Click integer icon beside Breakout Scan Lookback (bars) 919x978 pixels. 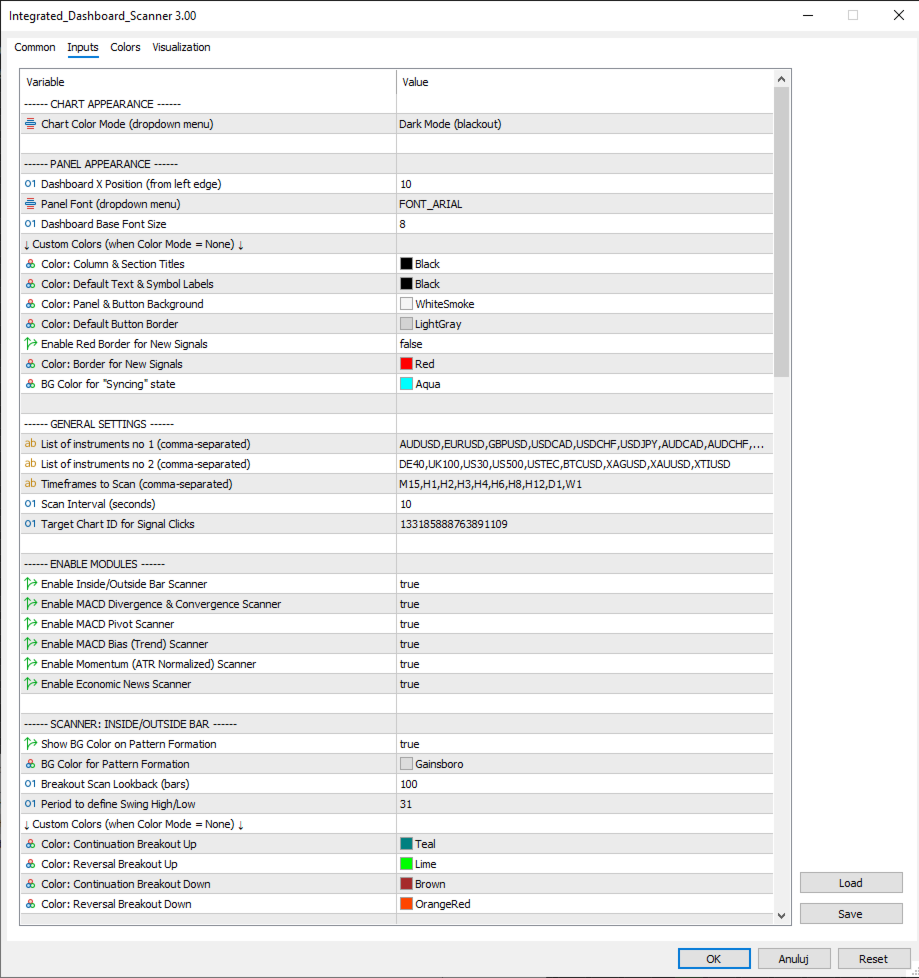[x=30, y=783]
